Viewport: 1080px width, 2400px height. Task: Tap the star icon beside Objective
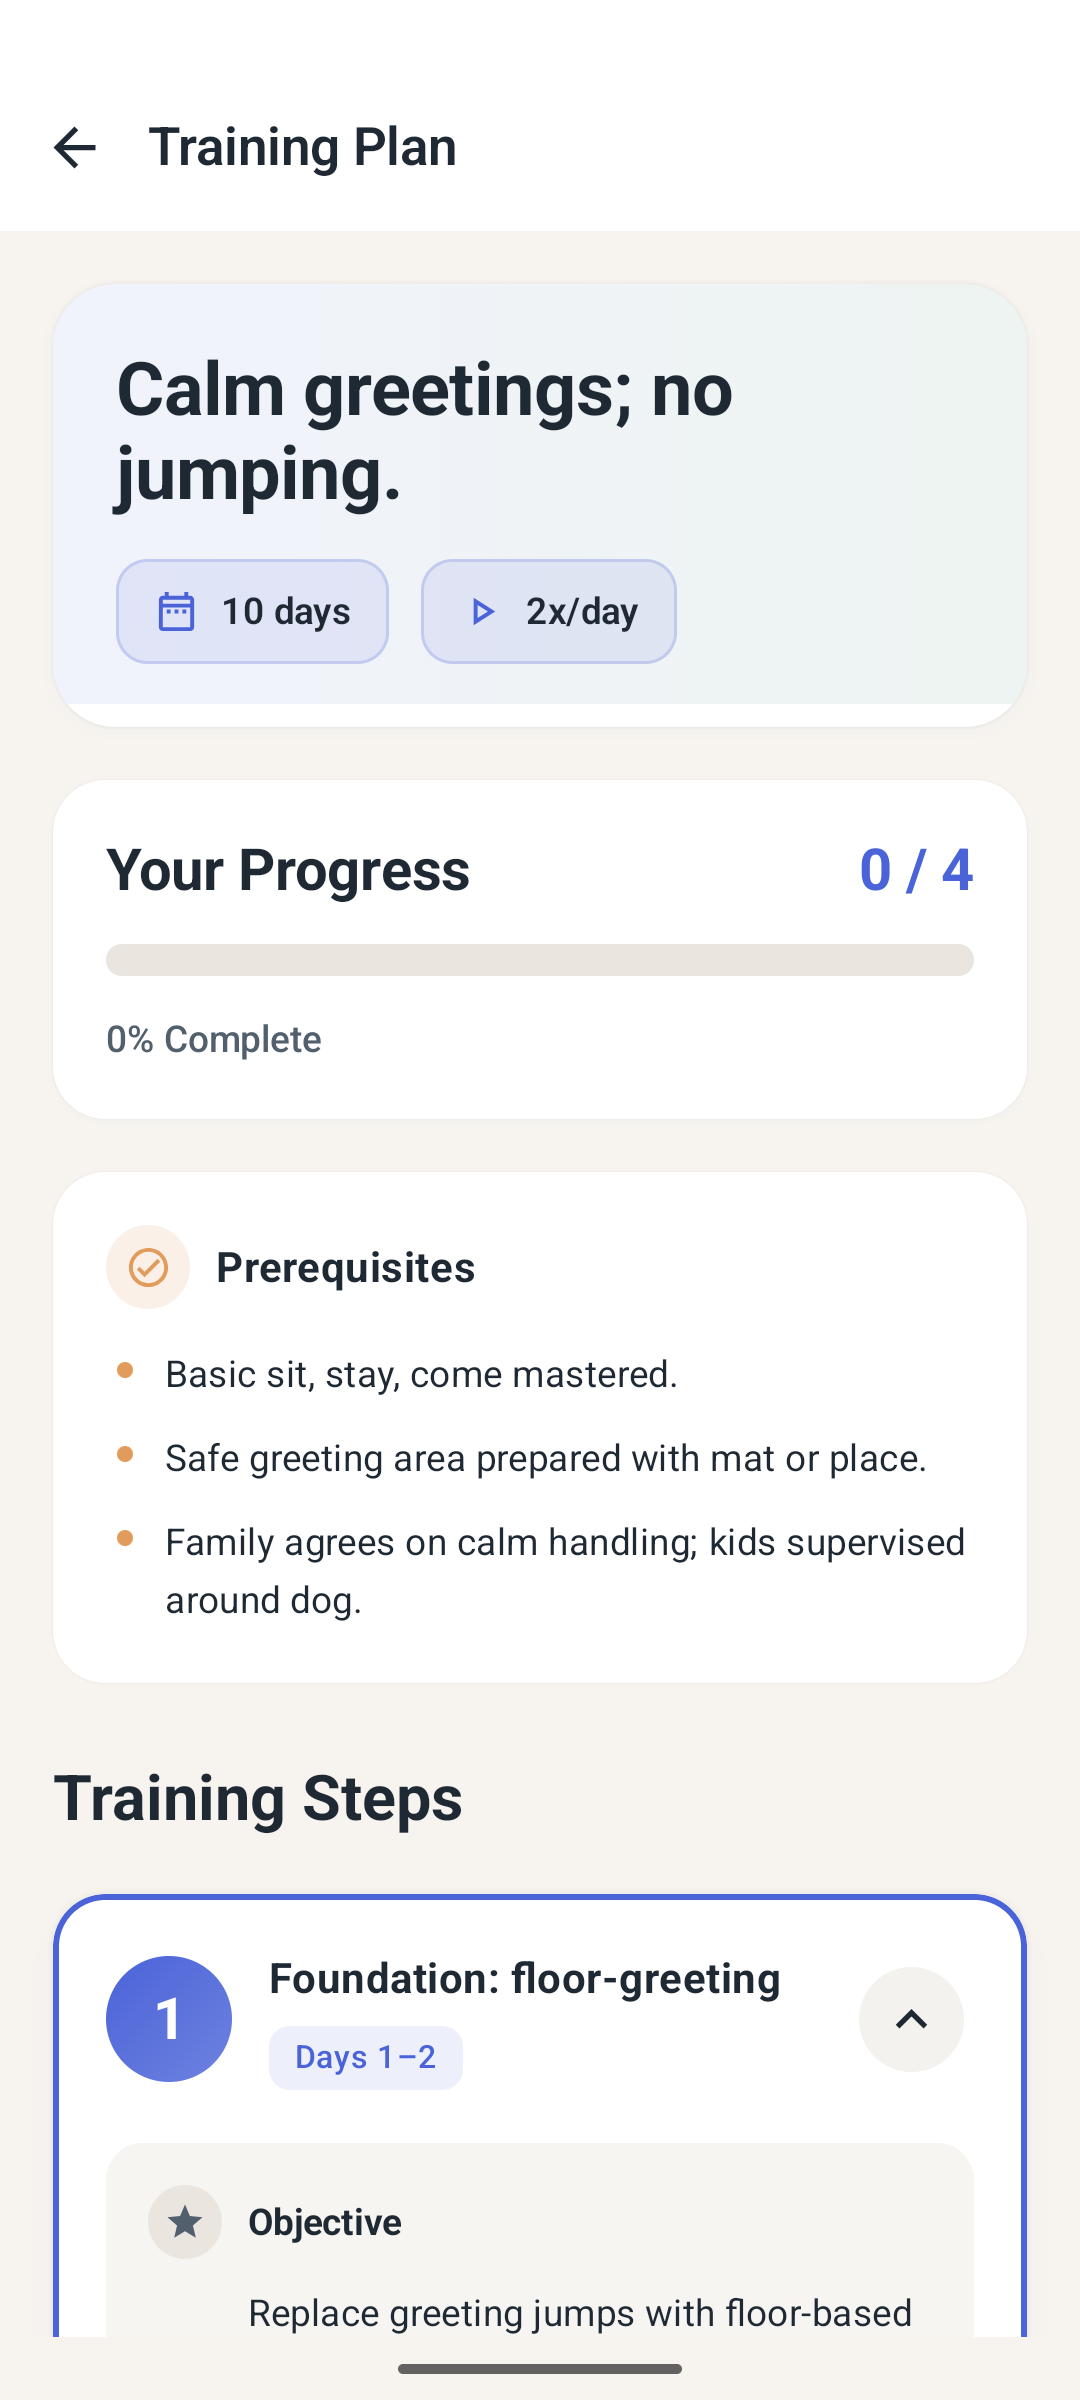pyautogui.click(x=185, y=2221)
